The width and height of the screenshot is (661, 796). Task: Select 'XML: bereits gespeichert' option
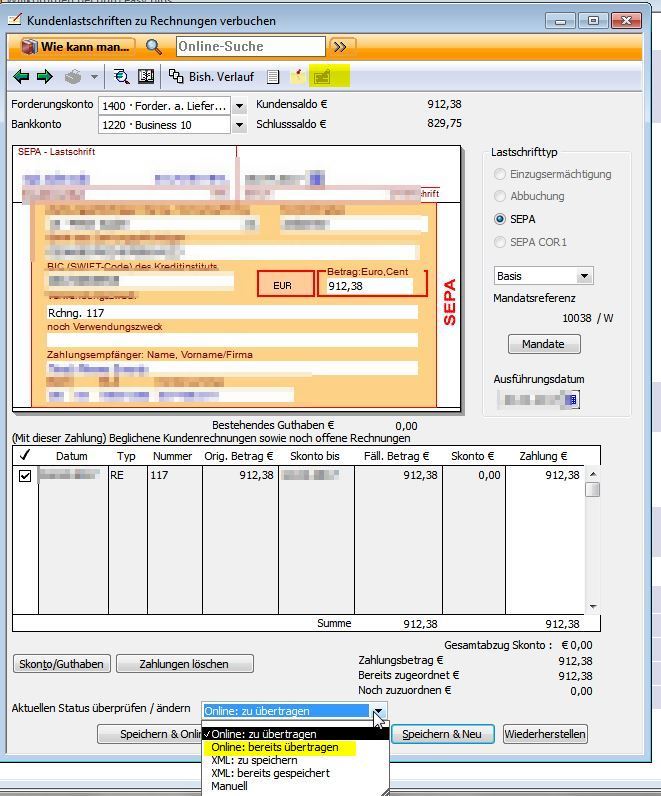(x=295, y=773)
